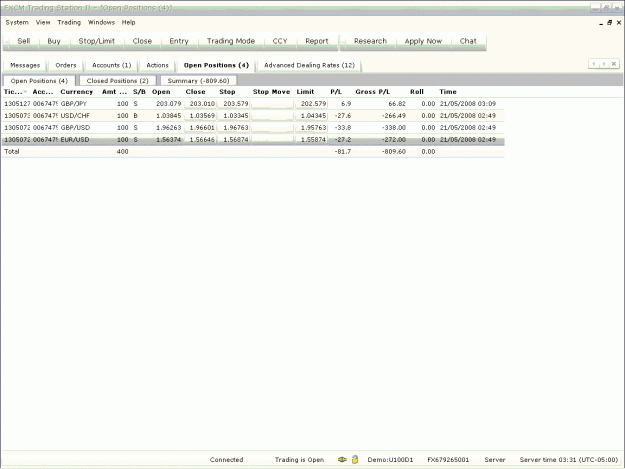Click Stop value 1.56874 for EUR/USD
The width and height of the screenshot is (625, 469).
[x=234, y=139]
